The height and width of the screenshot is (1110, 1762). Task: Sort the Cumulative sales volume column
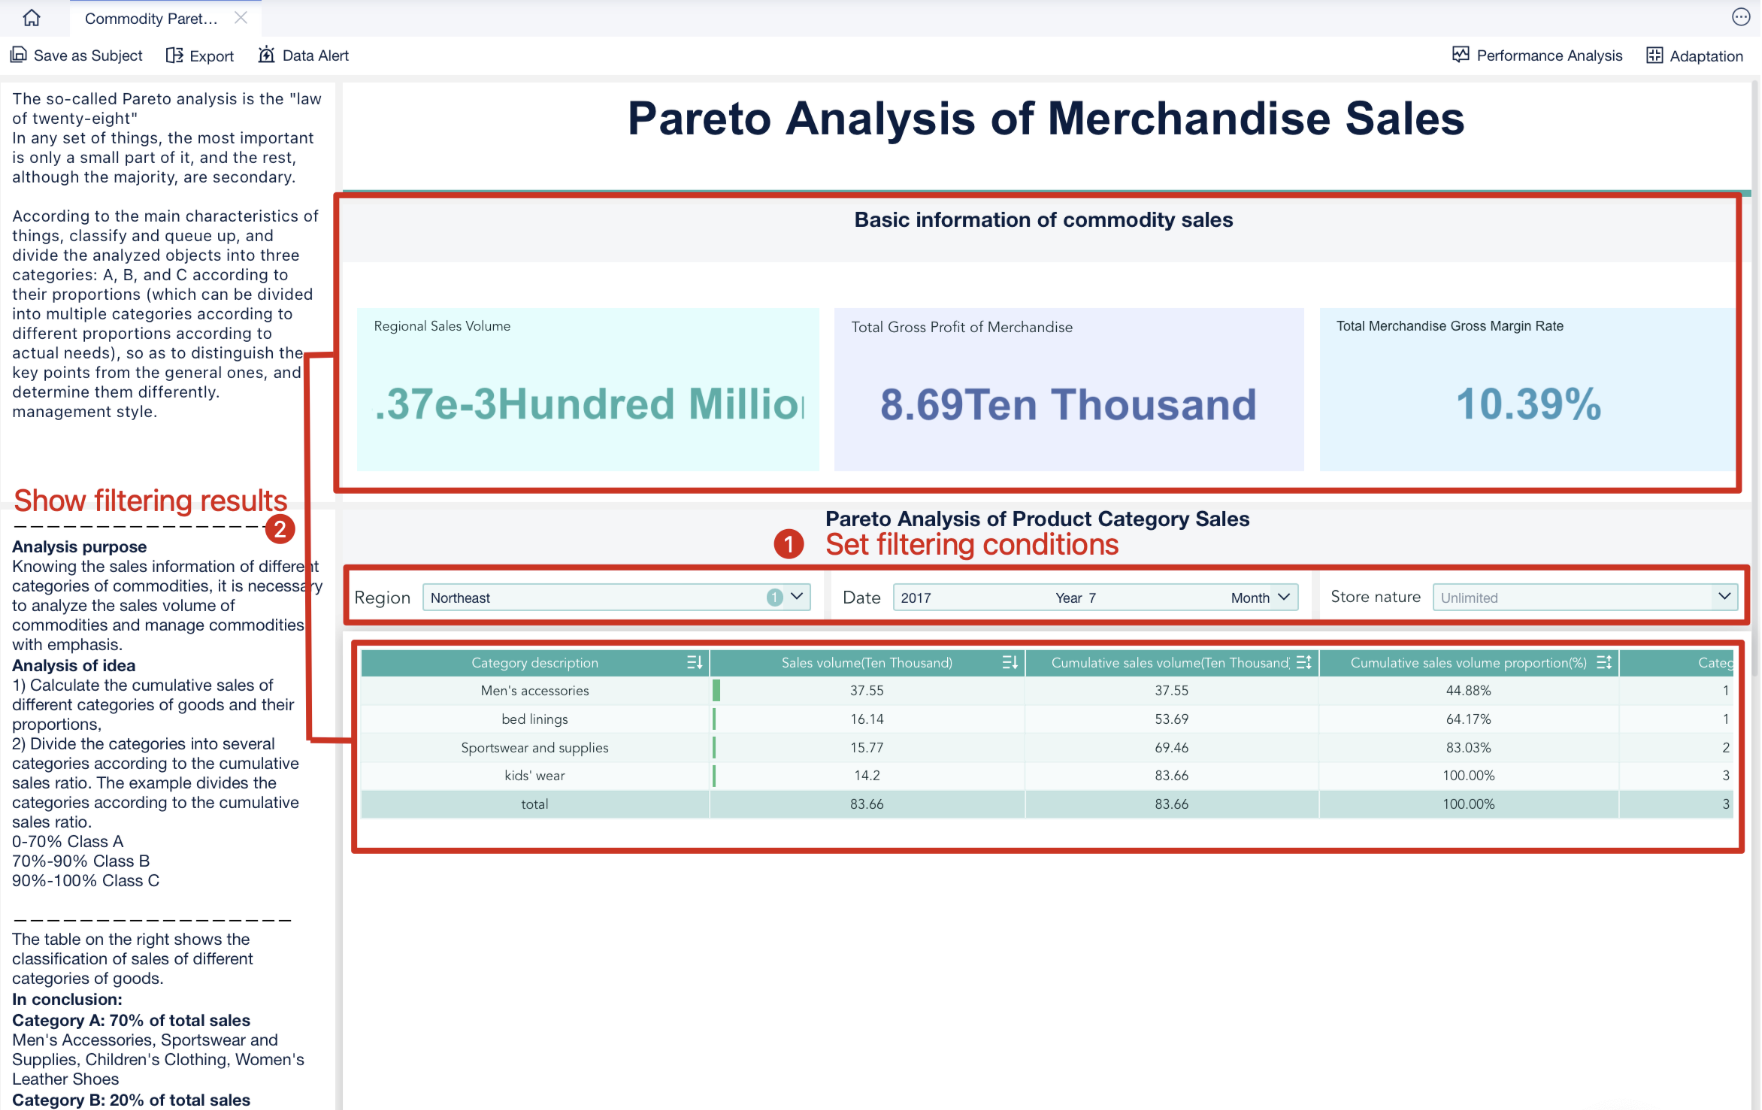click(1303, 663)
